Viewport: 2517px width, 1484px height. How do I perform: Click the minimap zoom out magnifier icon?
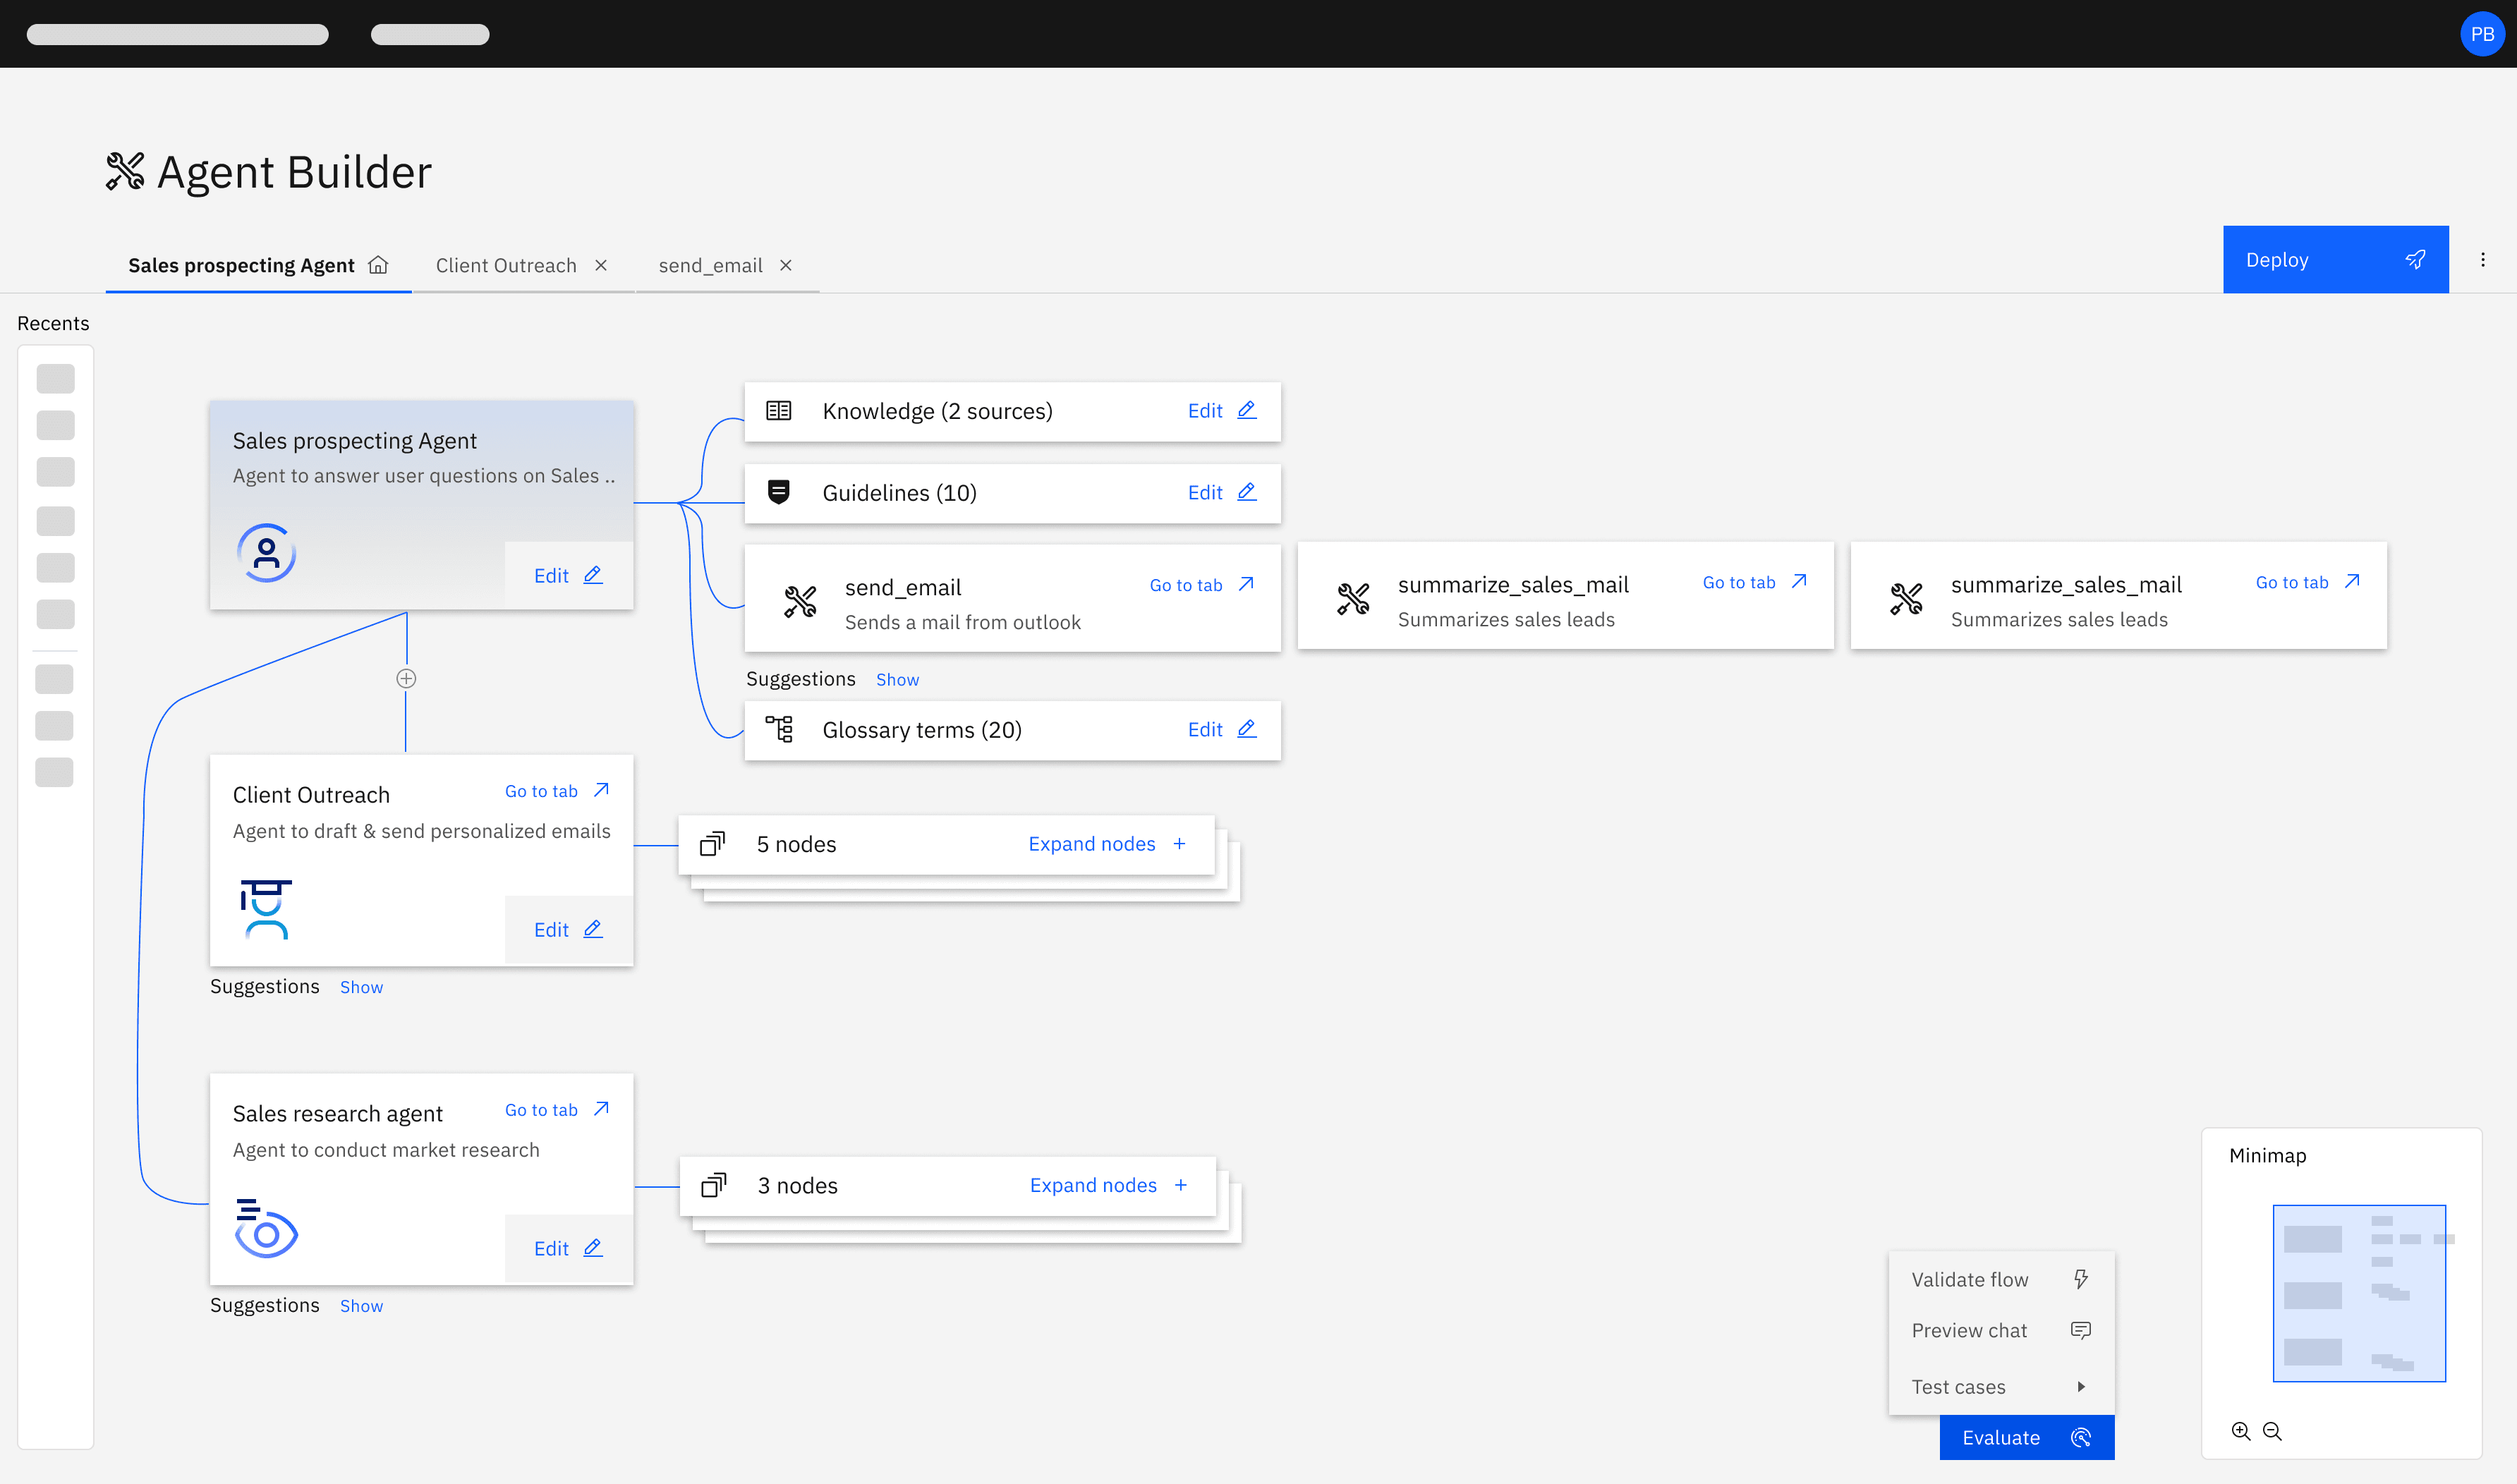pyautogui.click(x=2272, y=1431)
